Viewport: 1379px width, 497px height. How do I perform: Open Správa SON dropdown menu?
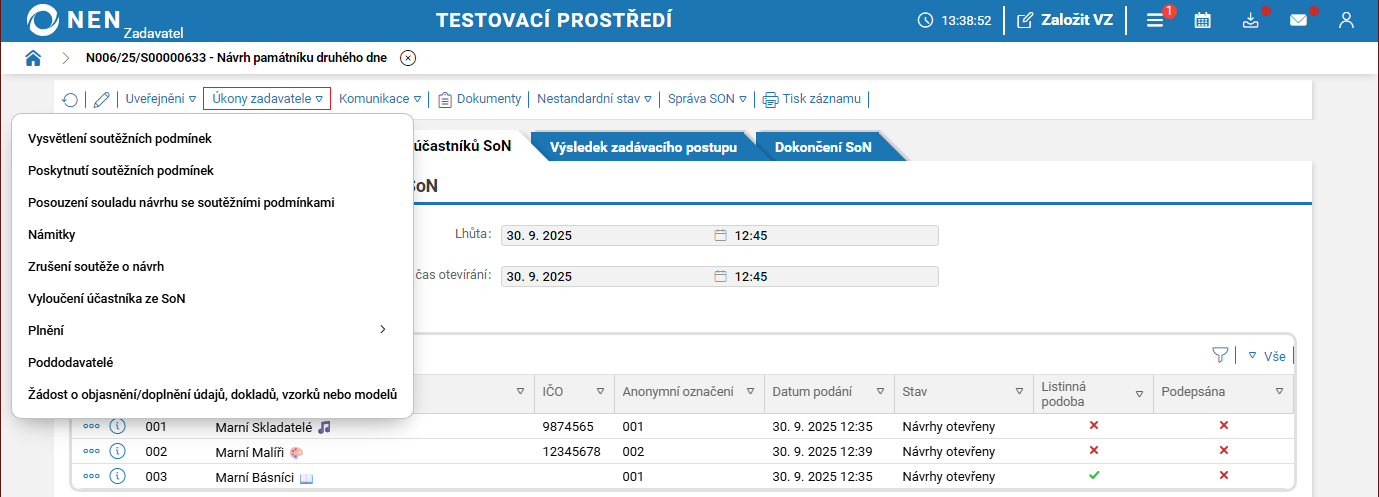pos(707,99)
